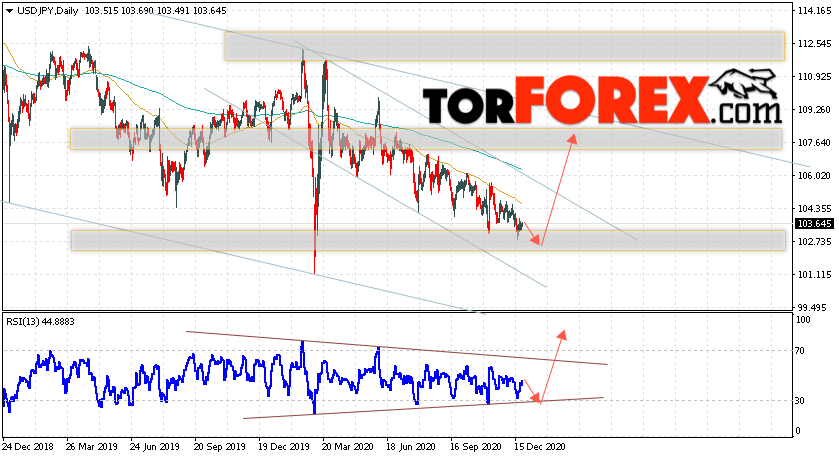Select the upper resistance zone rectangle near 112.545

[505, 46]
